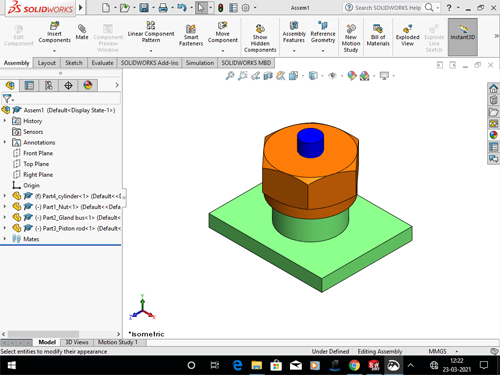The height and width of the screenshot is (375, 500).
Task: Click the Save icon
Action: [144, 7]
